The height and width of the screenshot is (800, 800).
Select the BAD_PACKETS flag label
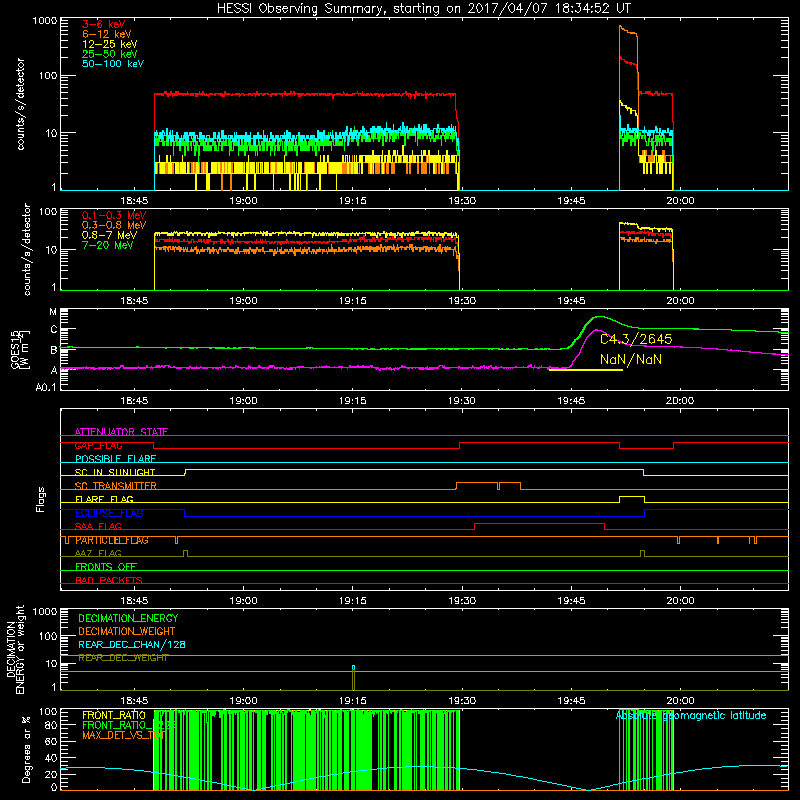click(x=109, y=580)
